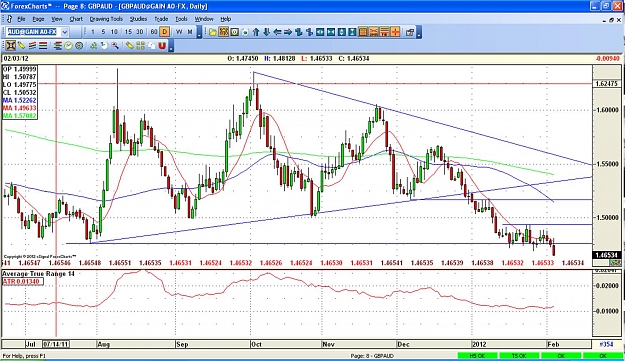Open the Chart menu
The width and height of the screenshot is (625, 361).
pyautogui.click(x=76, y=19)
